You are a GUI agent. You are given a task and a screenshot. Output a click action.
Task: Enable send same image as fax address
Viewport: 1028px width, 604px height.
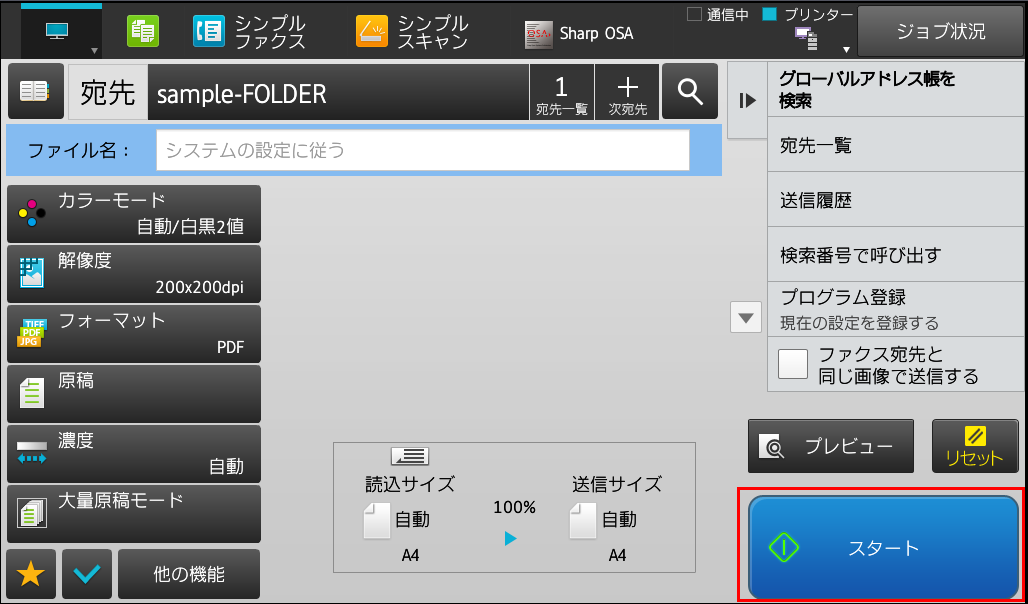tap(793, 364)
